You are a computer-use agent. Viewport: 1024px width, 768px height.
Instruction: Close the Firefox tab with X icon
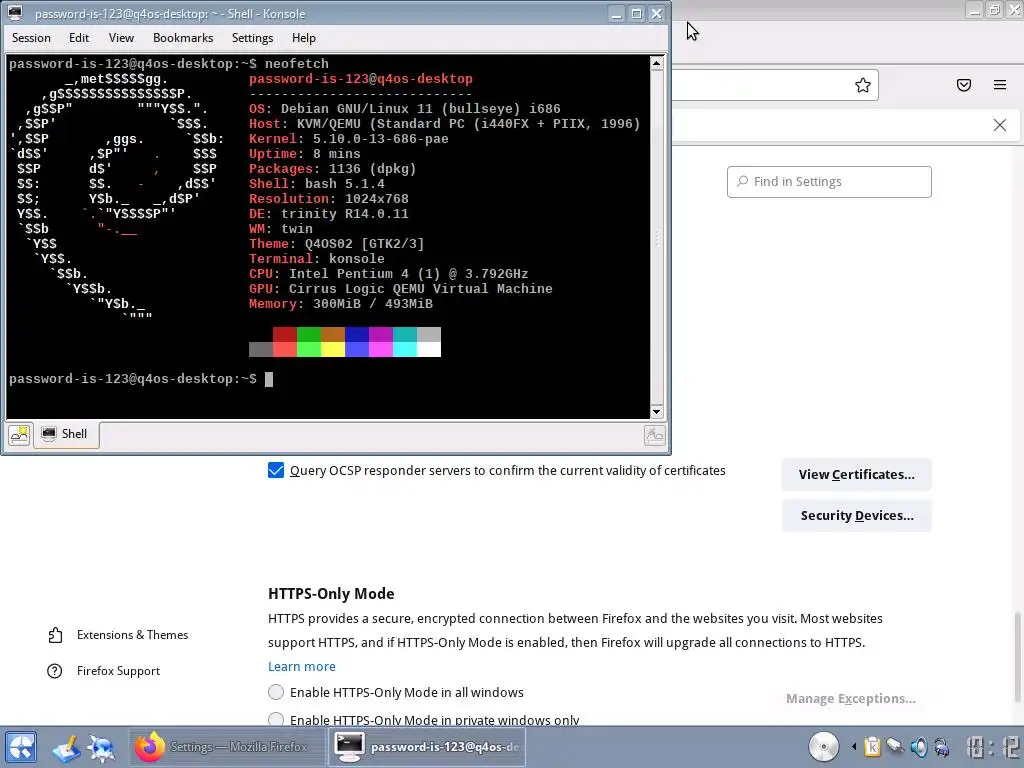(1000, 125)
